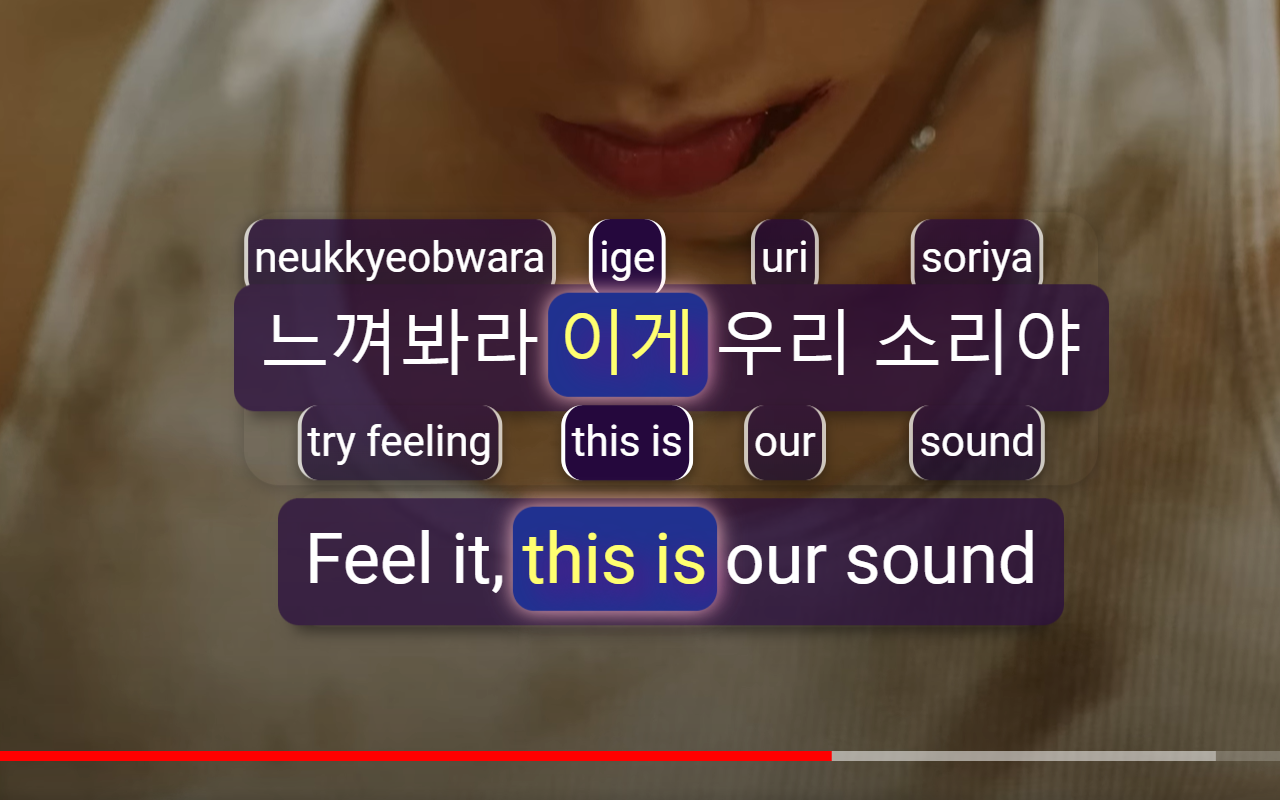1280x800 pixels.
Task: Select the Korean word 우리 in subtitle
Action: coord(783,344)
